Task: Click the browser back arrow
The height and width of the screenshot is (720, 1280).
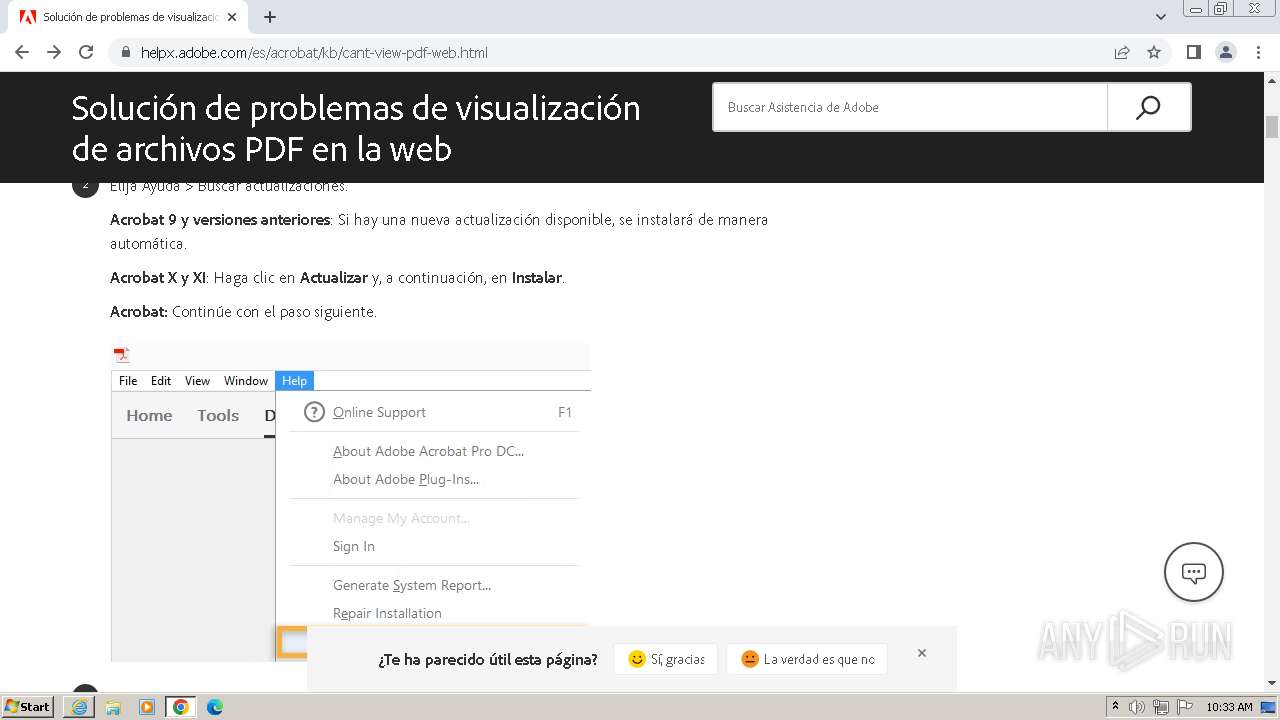Action: [x=22, y=52]
